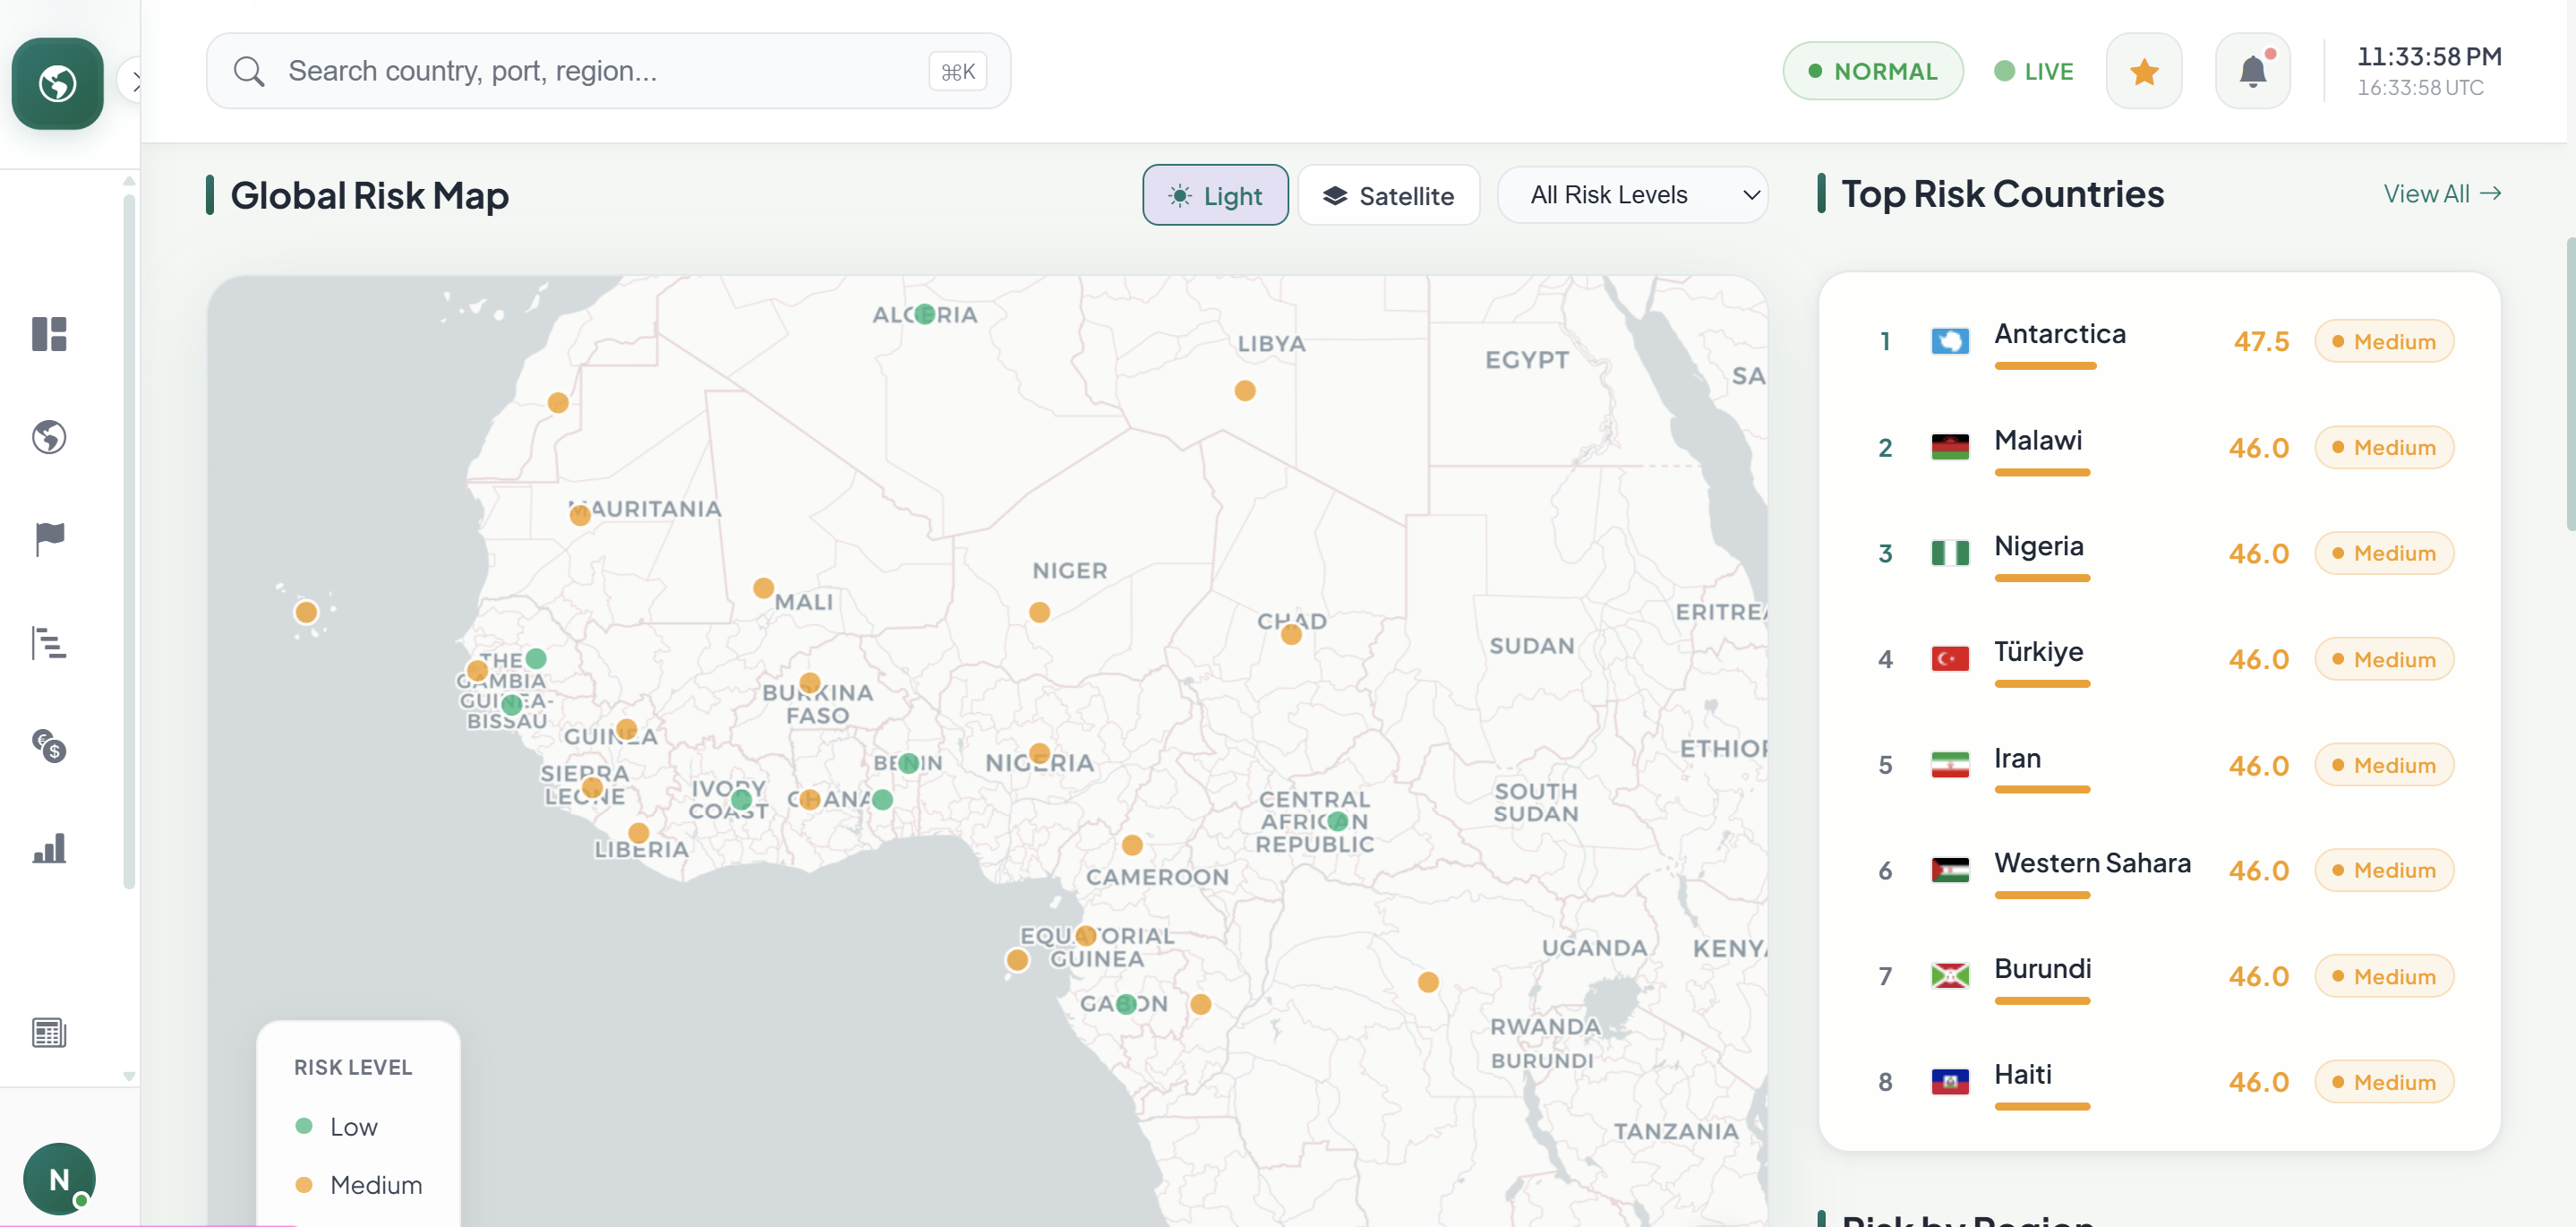
Task: Click the Cape Verde island marker
Action: tap(305, 611)
